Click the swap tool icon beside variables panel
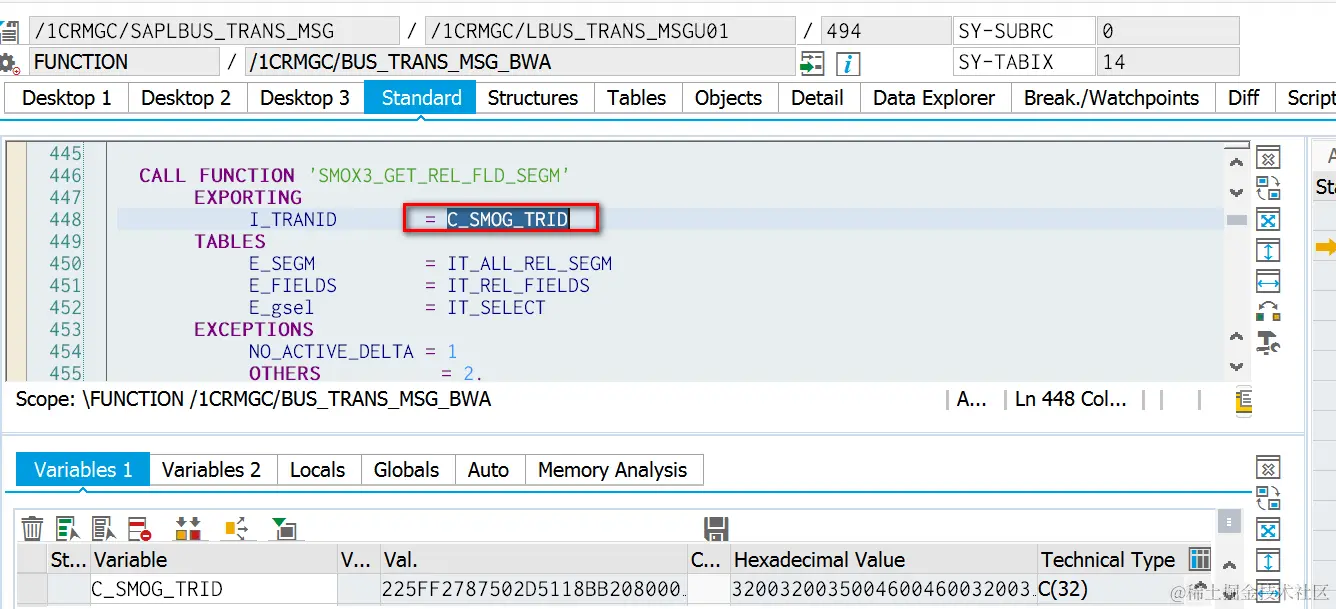Image resolution: width=1336 pixels, height=609 pixels. point(1268,498)
